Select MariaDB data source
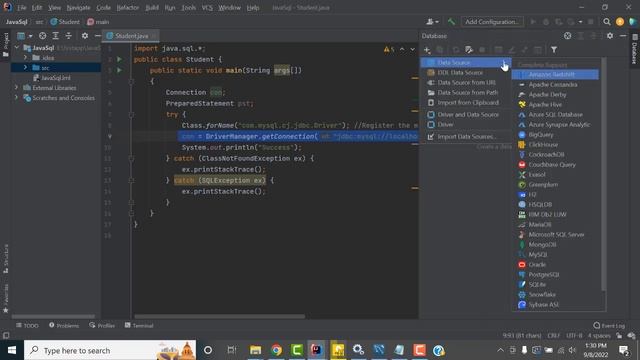This screenshot has height=360, width=640. click(x=555, y=224)
